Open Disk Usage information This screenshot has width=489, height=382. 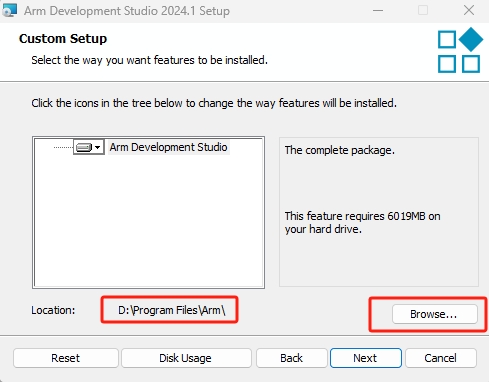[186, 358]
